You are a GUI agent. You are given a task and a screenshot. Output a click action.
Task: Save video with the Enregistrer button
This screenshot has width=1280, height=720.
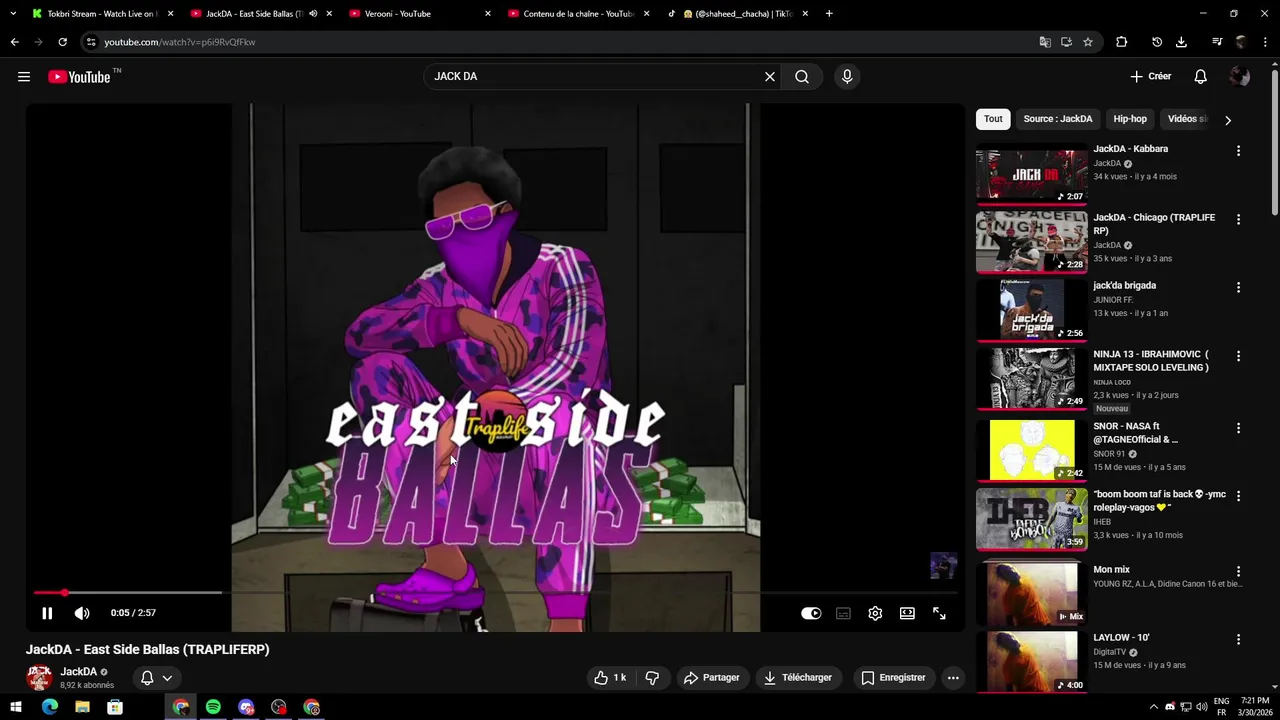[893, 678]
